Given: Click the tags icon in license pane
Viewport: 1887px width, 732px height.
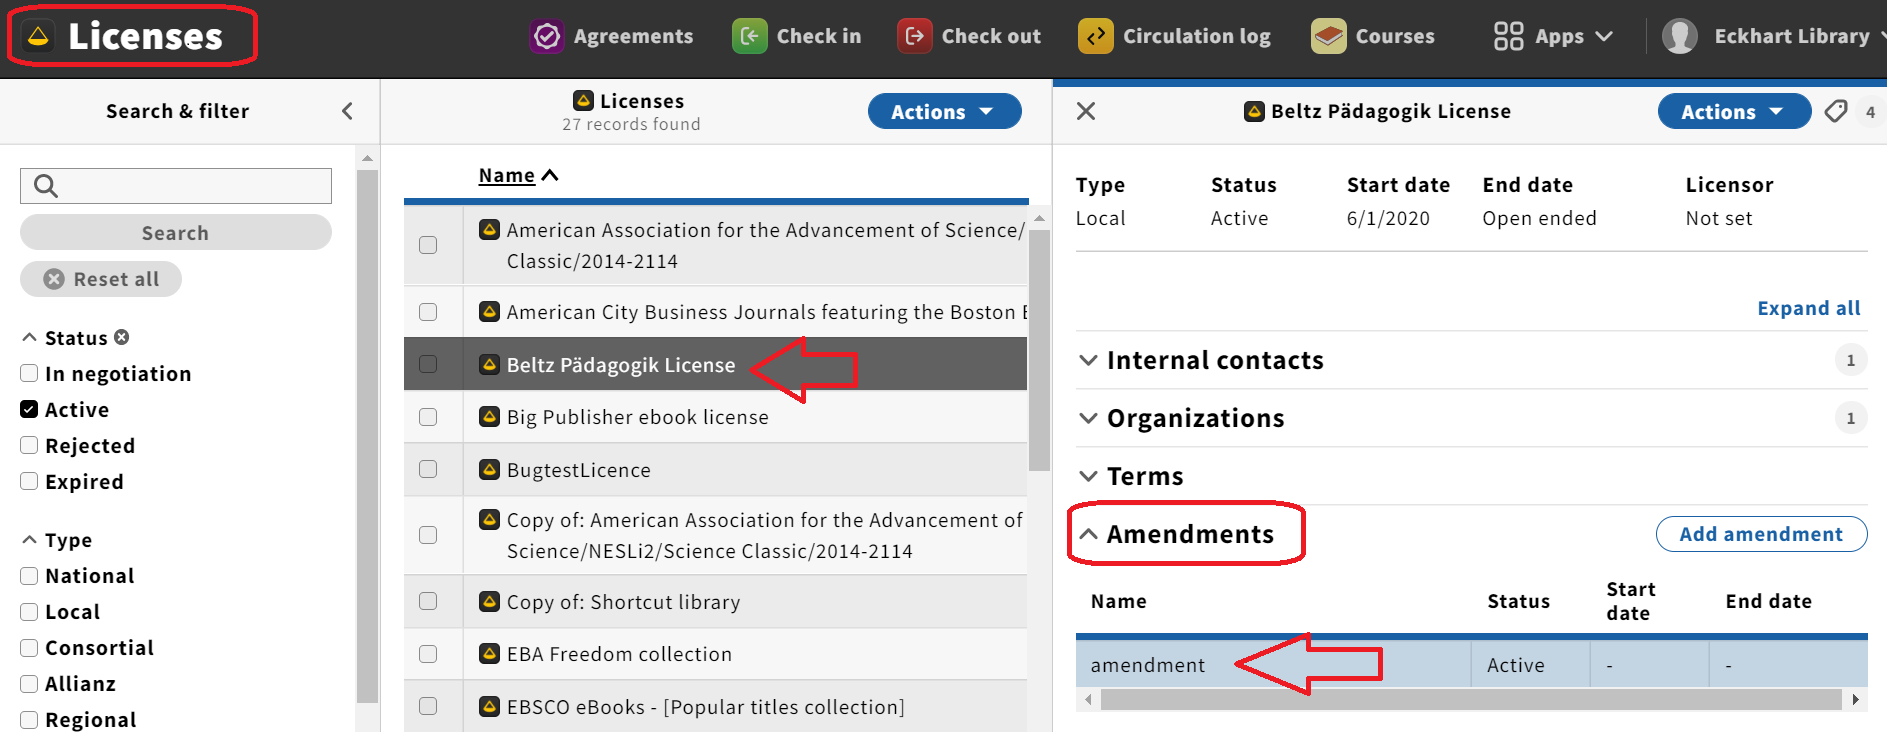Looking at the screenshot, I should click(x=1835, y=111).
